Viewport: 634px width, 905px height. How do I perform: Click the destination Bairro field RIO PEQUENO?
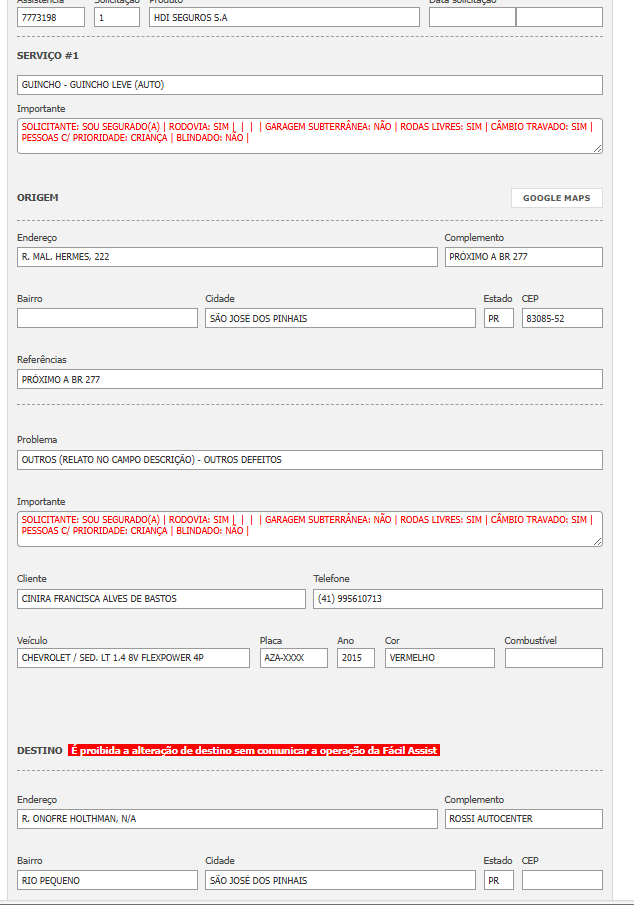pos(107,880)
